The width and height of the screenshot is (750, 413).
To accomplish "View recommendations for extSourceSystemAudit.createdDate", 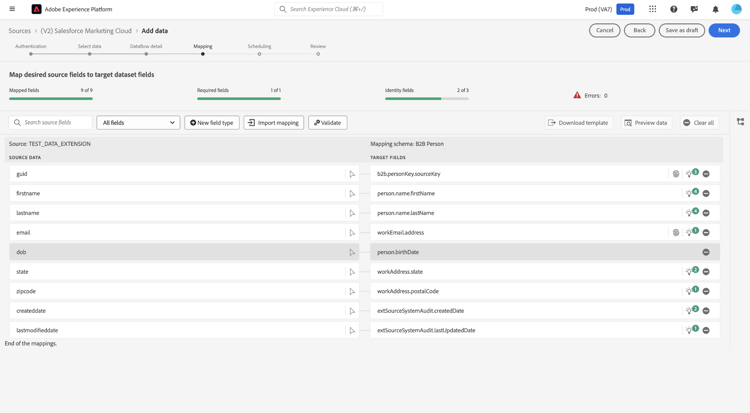I will point(692,310).
